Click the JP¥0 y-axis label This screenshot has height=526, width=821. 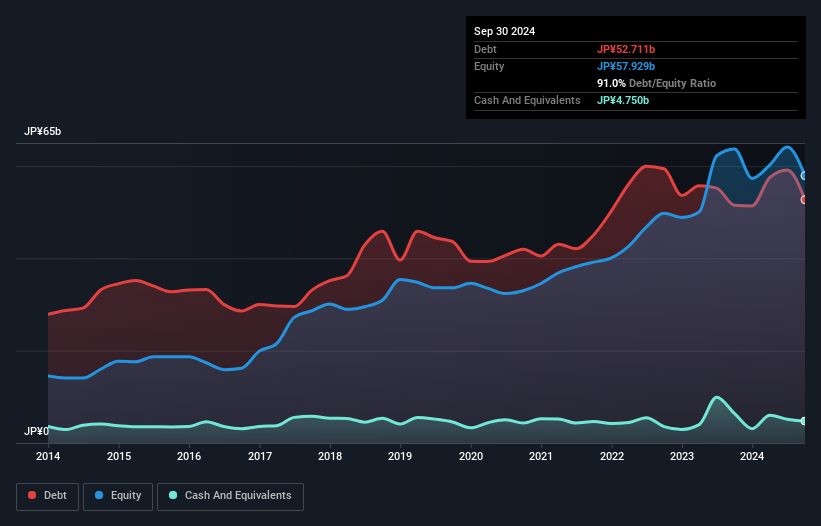pos(36,431)
